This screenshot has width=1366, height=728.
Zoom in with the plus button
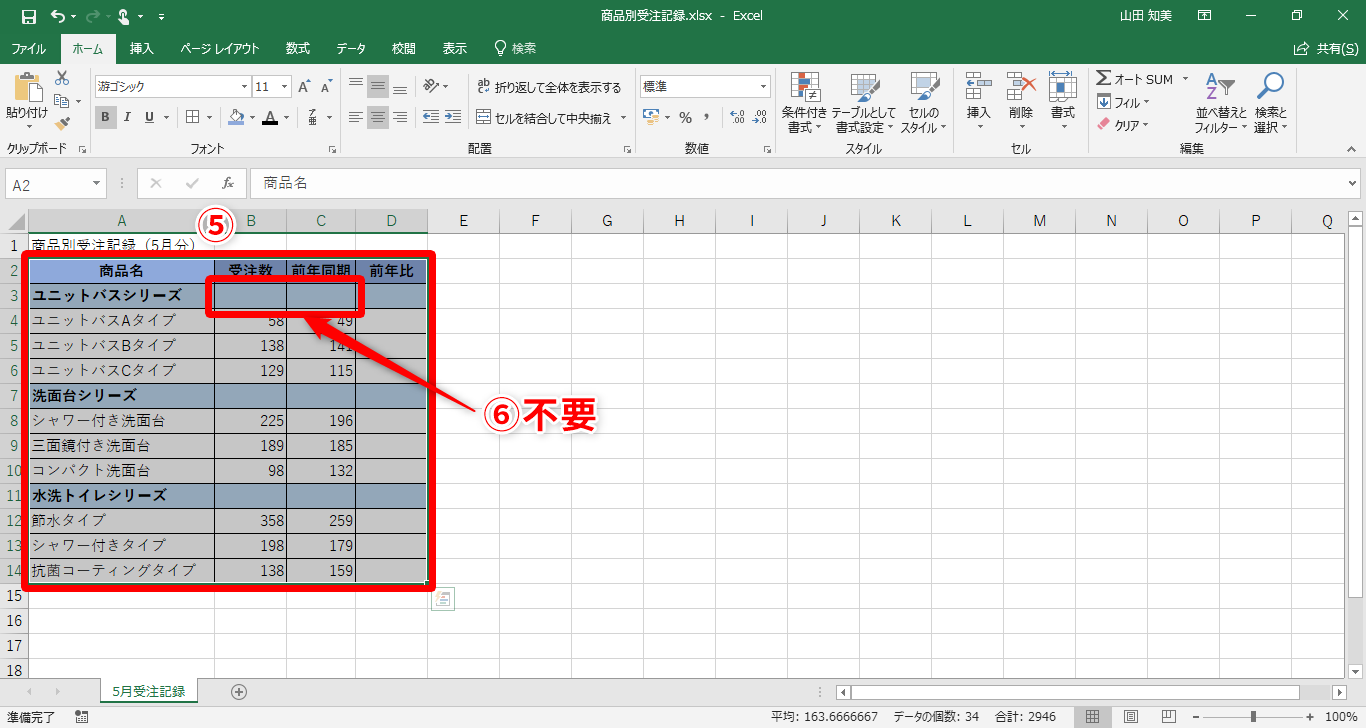click(x=1309, y=716)
